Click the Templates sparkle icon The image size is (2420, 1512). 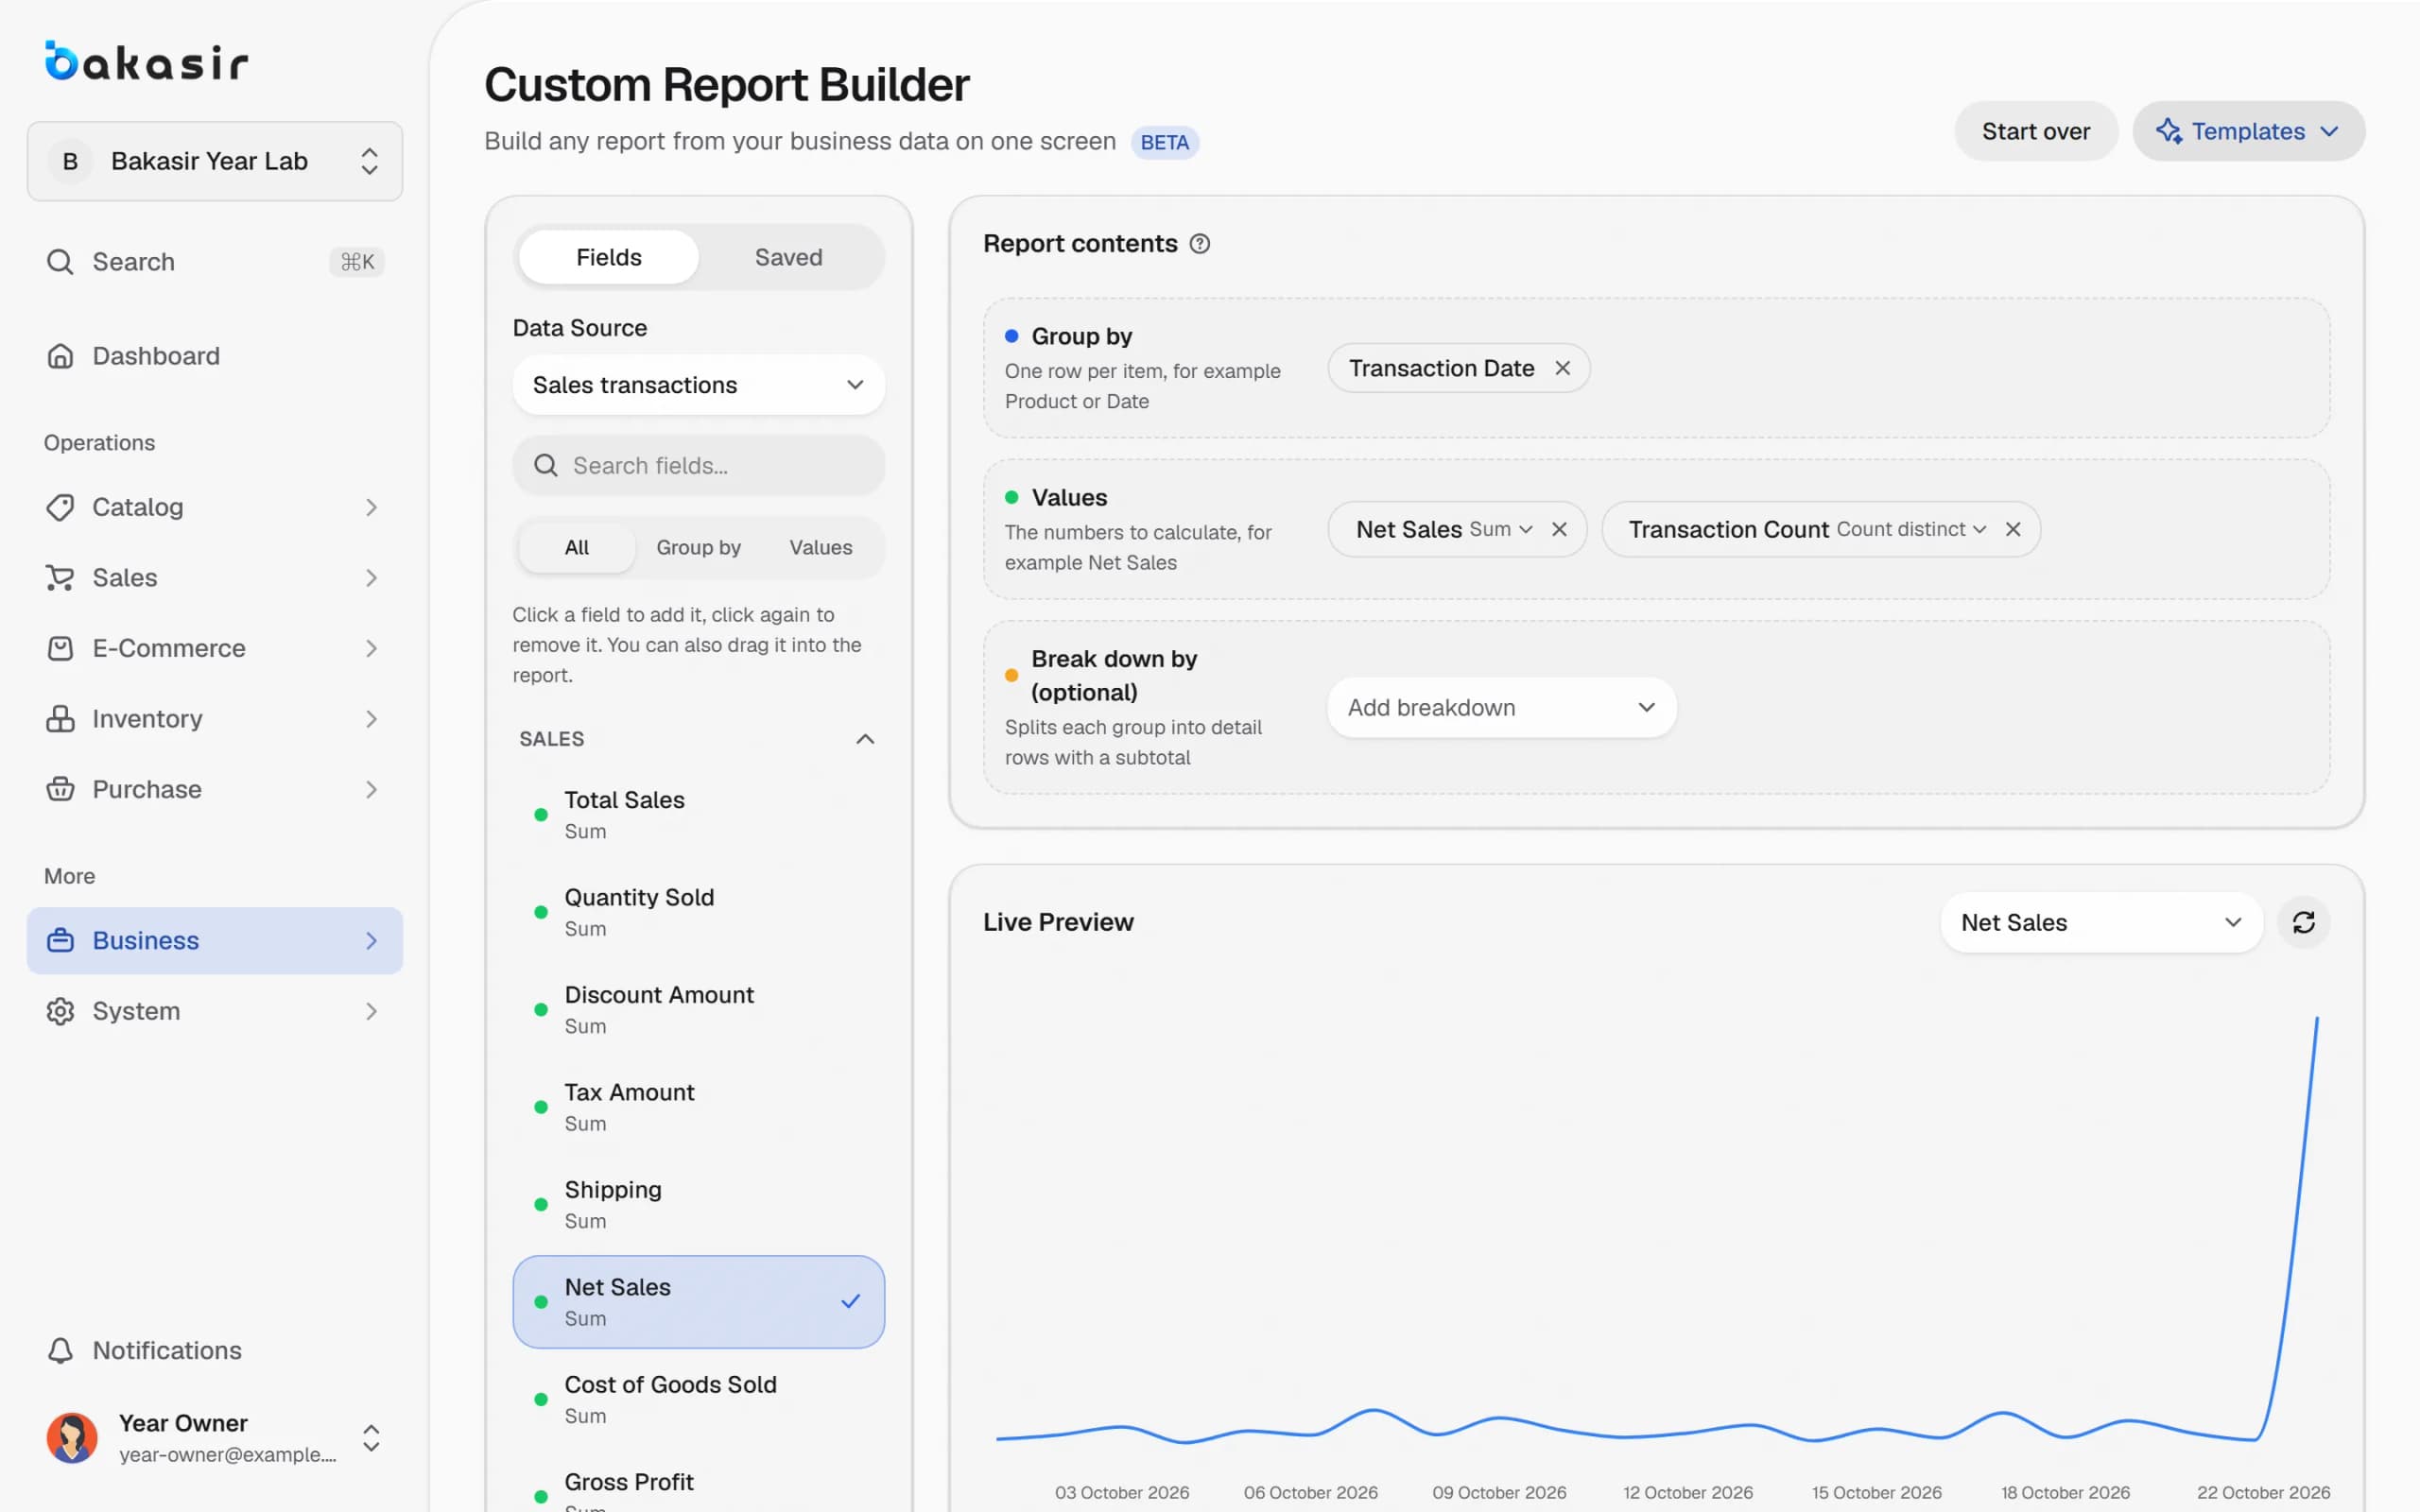2168,131
